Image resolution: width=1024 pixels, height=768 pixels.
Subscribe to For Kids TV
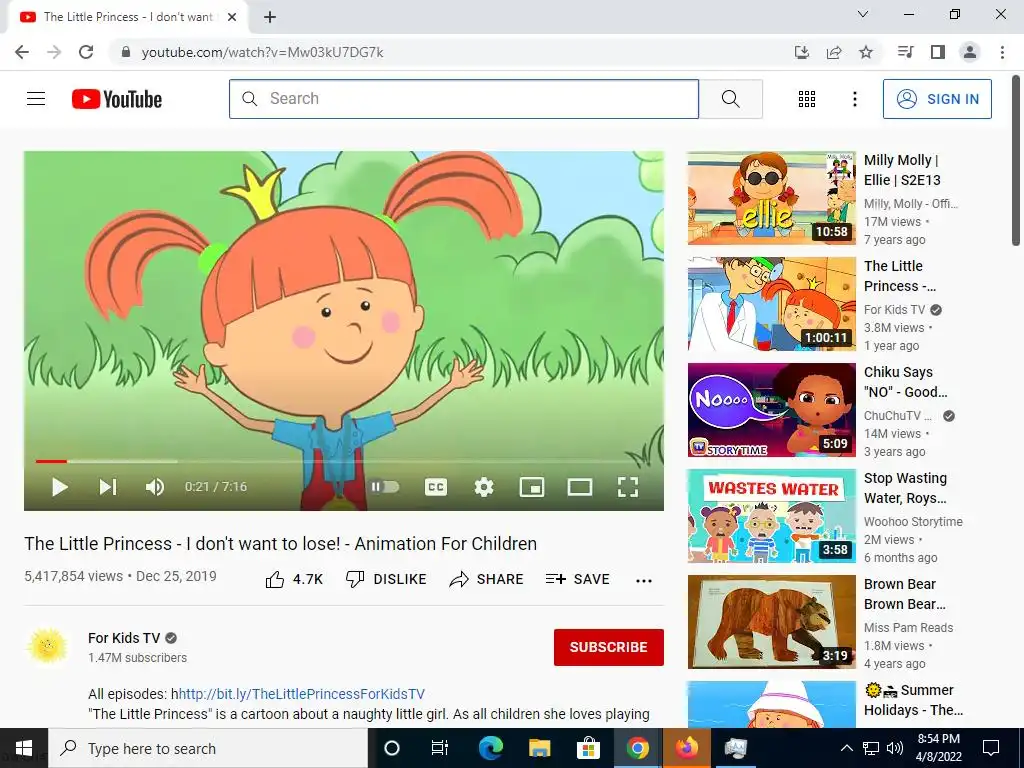click(609, 647)
